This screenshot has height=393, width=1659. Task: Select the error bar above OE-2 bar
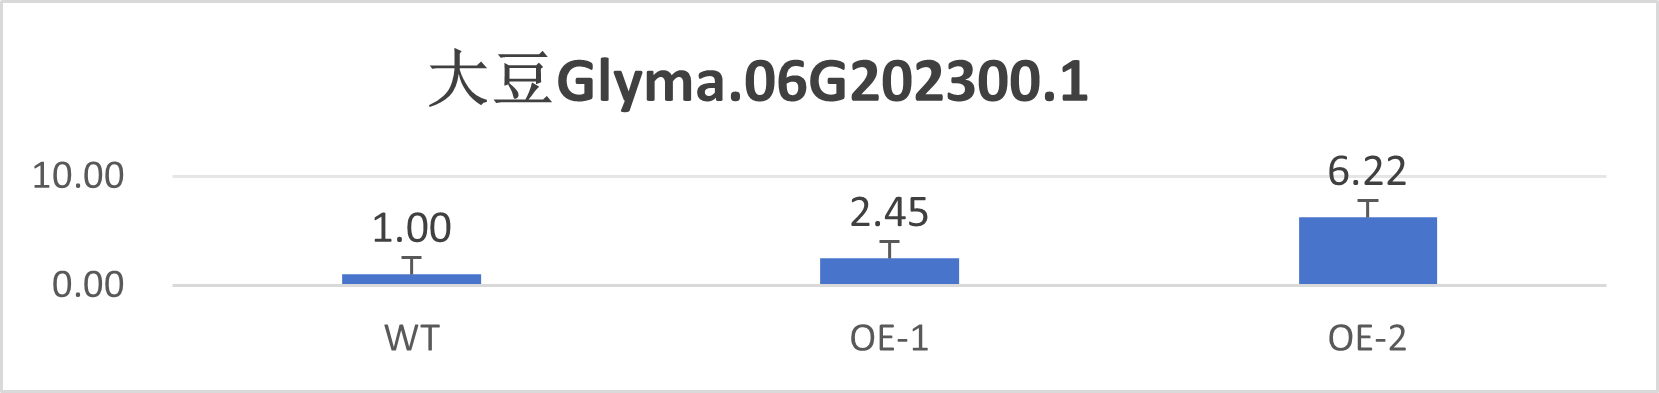(1367, 208)
